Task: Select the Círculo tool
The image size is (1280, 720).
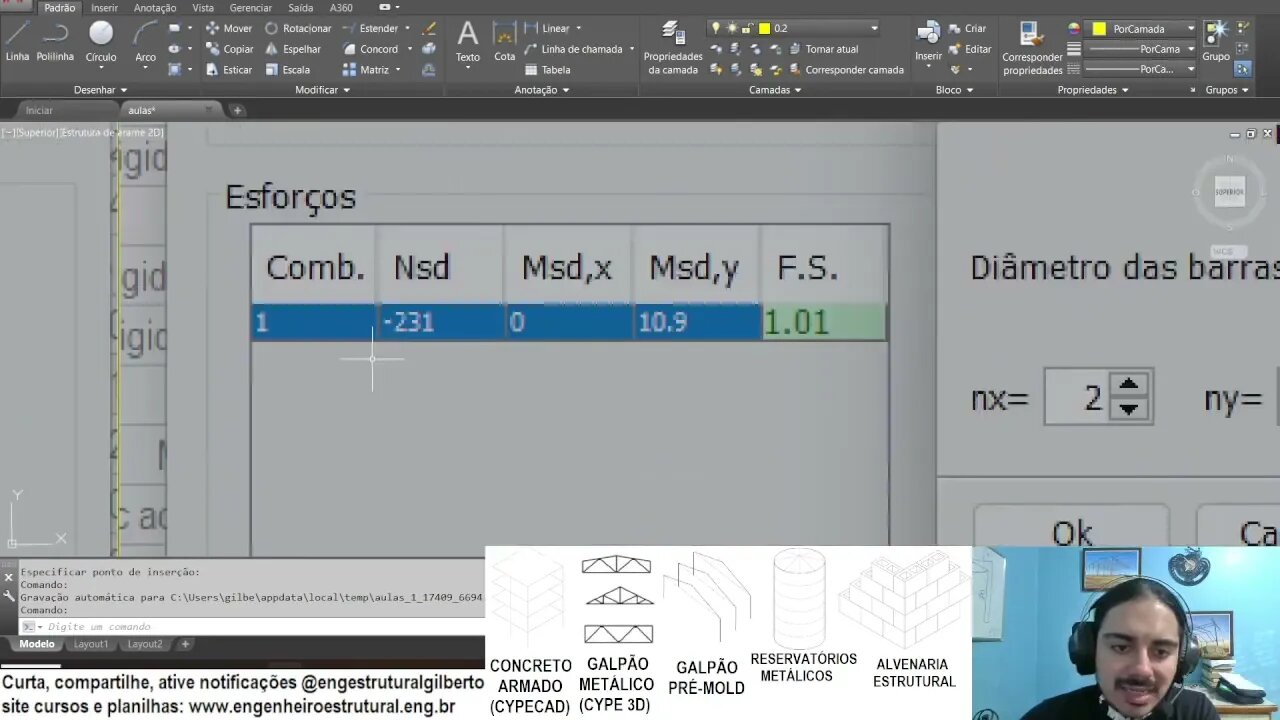Action: 101,42
